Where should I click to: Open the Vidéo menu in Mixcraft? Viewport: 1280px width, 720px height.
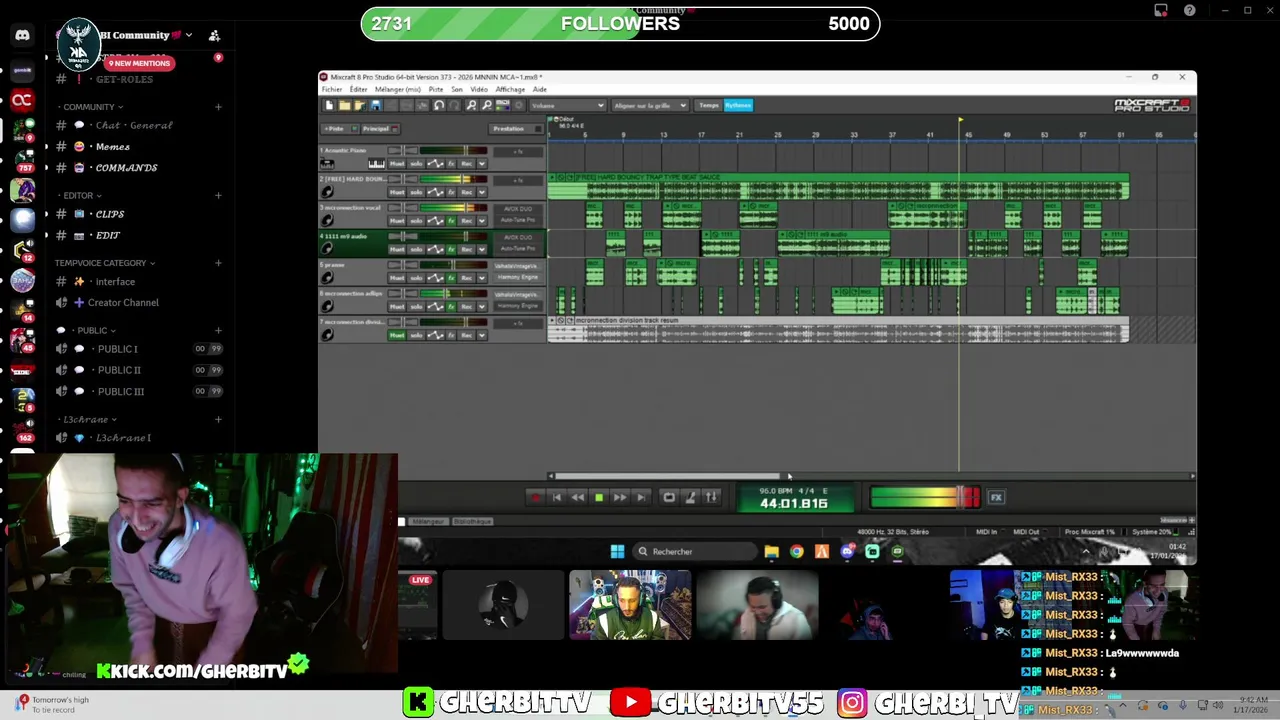pyautogui.click(x=479, y=89)
